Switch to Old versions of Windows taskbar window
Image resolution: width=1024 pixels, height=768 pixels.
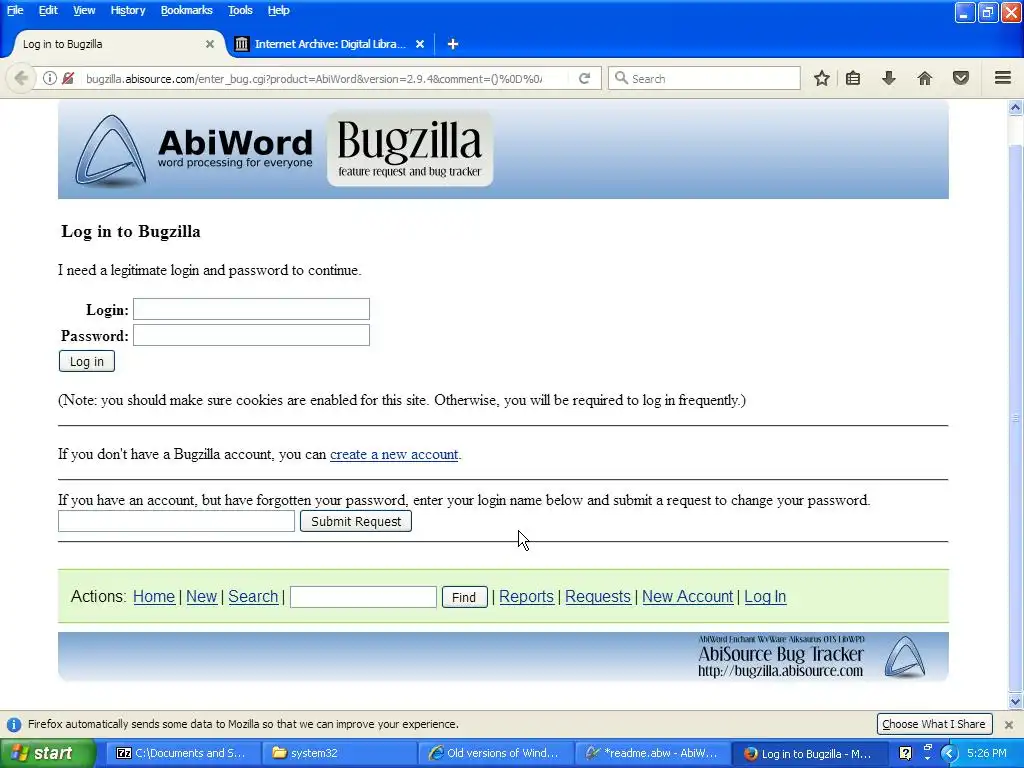coord(495,753)
